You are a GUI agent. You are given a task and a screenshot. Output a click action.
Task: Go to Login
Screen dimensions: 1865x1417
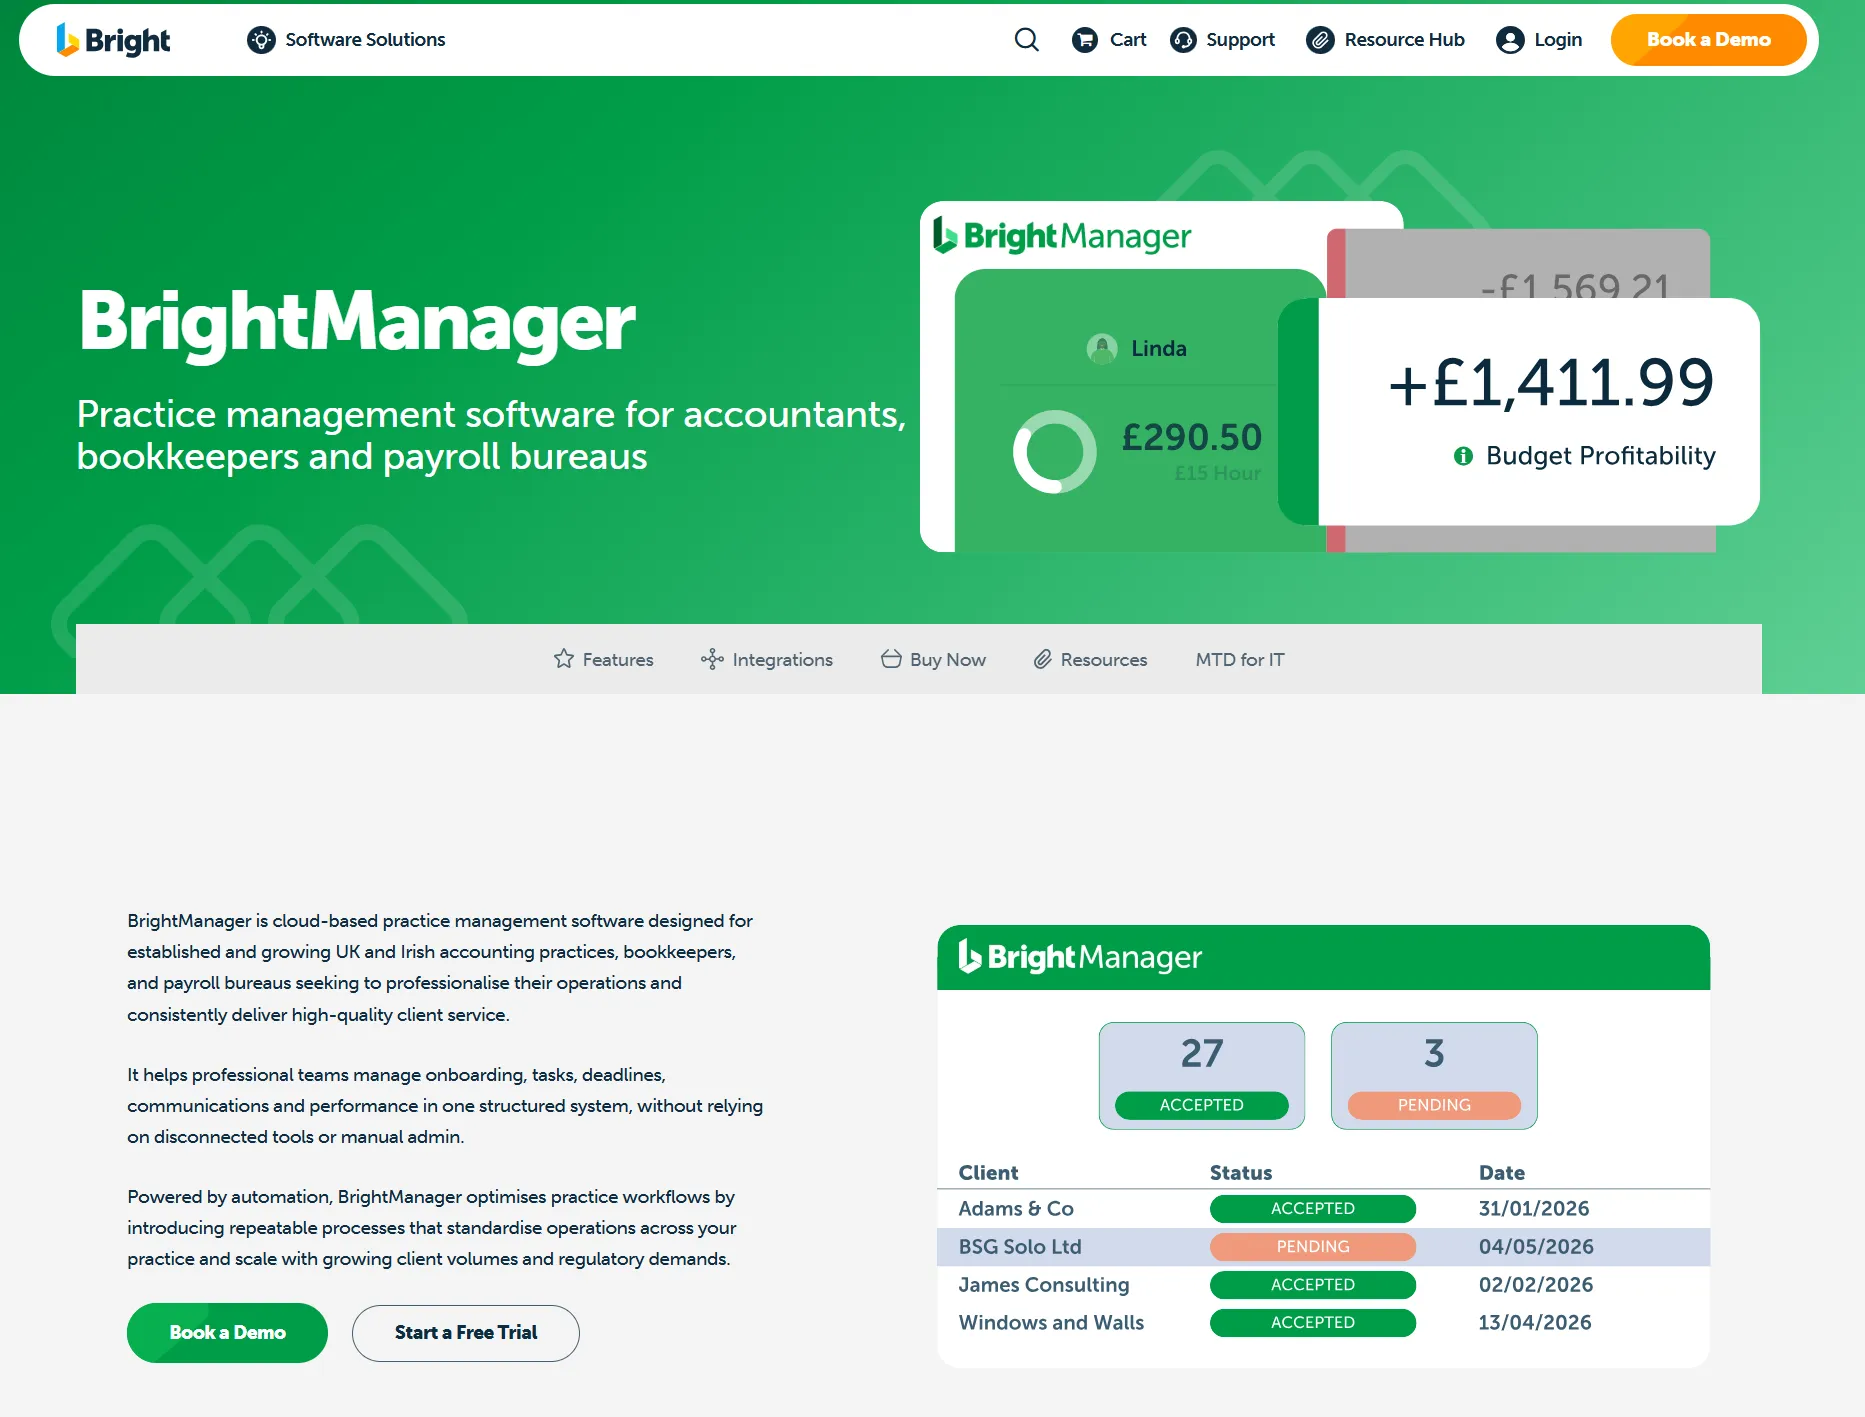pos(1539,40)
